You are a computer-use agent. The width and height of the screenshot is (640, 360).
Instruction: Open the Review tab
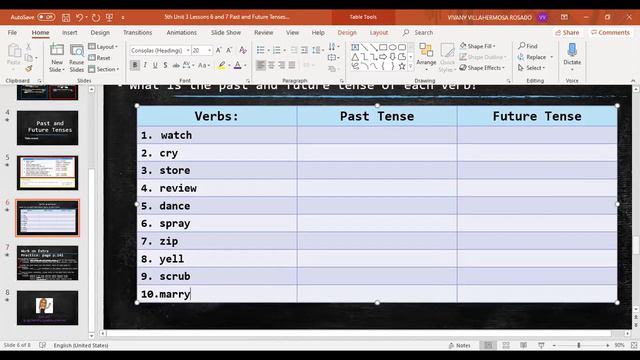pos(264,32)
